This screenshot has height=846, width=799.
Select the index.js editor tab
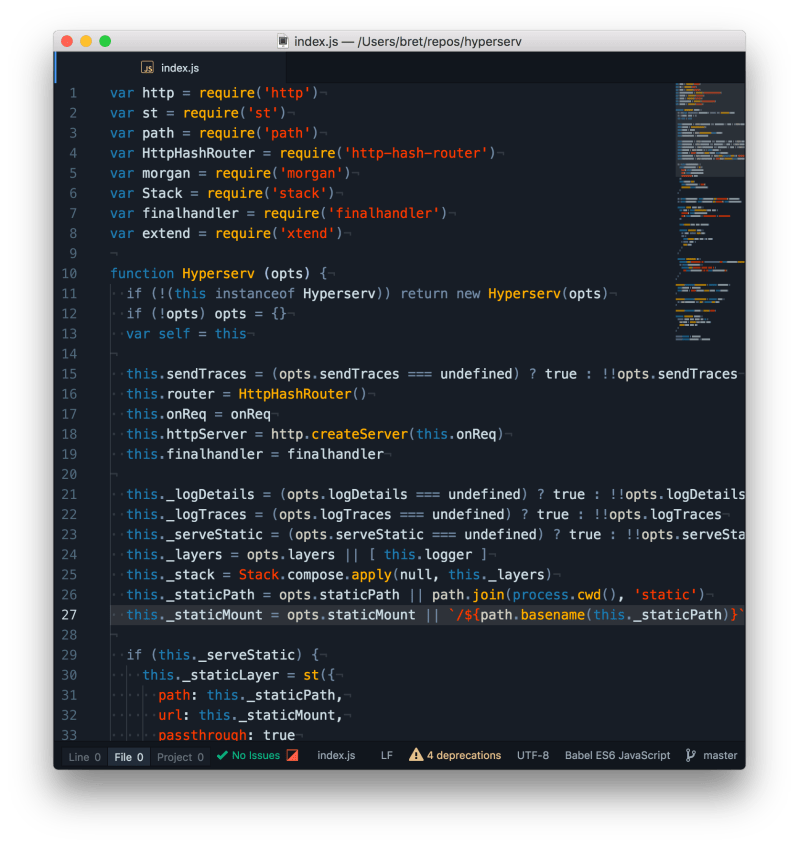(170, 68)
